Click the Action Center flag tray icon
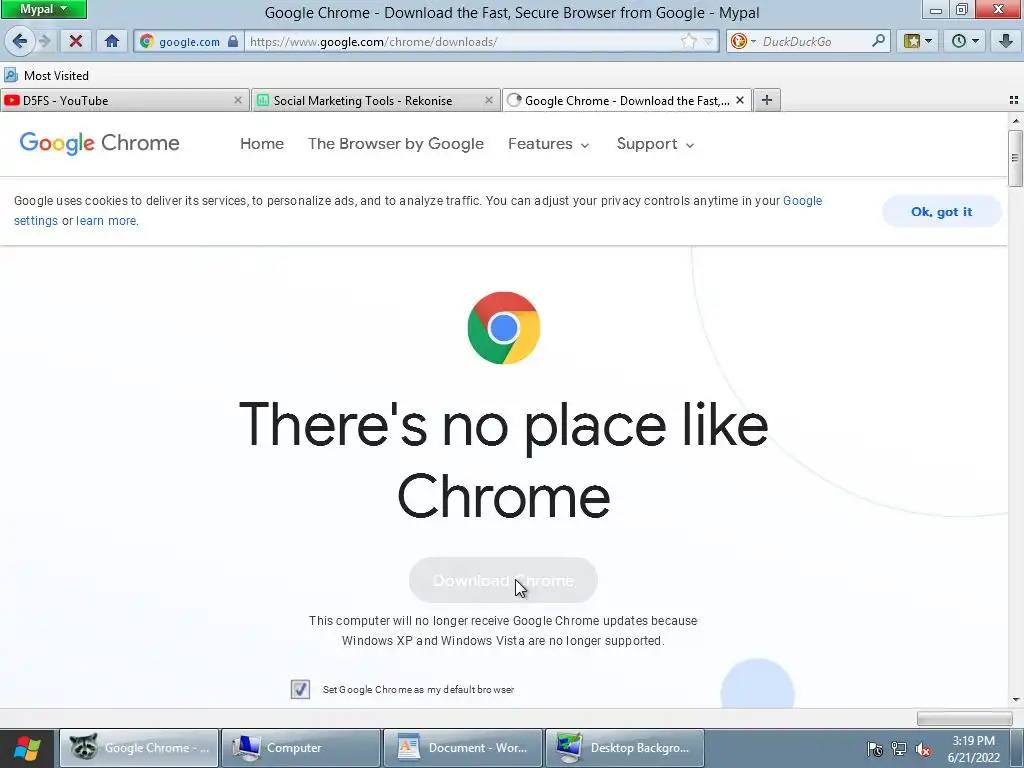This screenshot has width=1024, height=768. pos(874,749)
